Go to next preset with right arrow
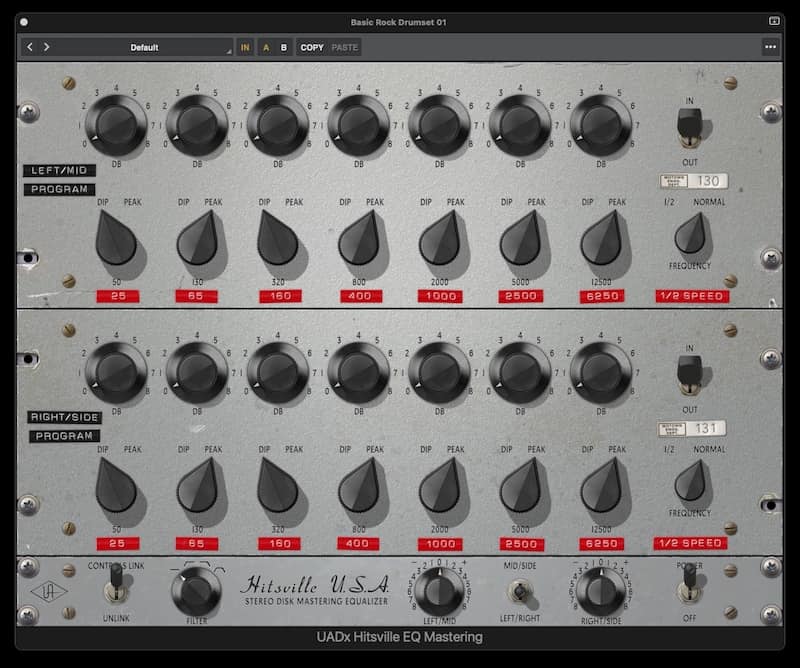The image size is (800, 668). coord(46,47)
